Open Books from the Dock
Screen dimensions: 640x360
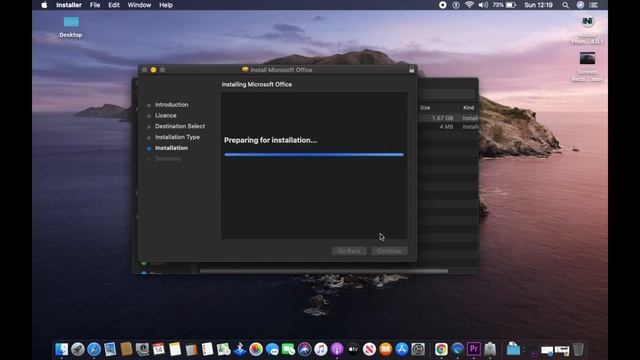click(x=386, y=349)
